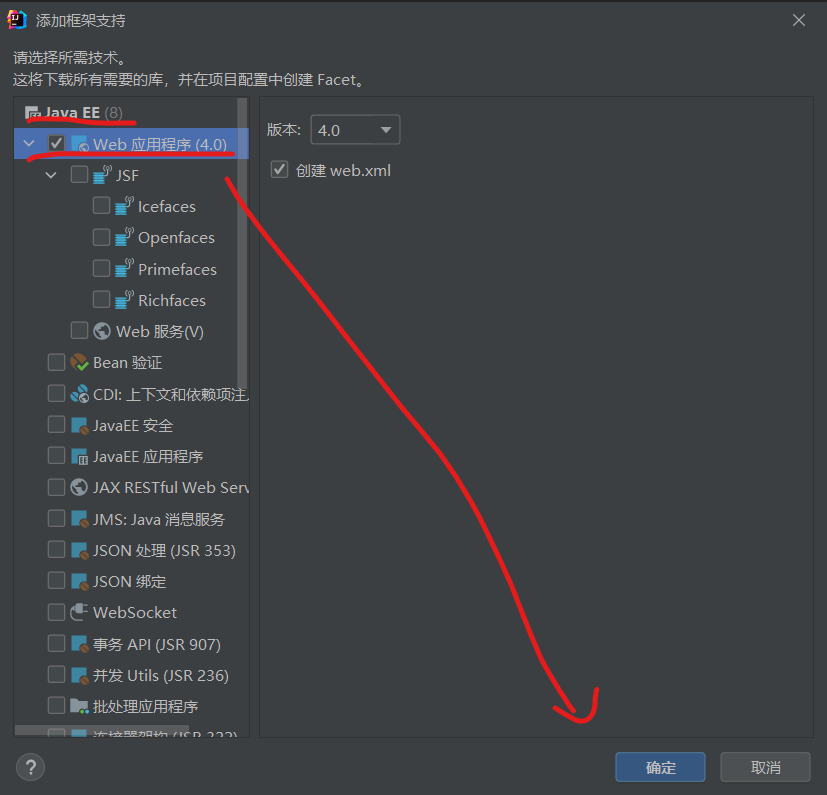Click the 批处理应用程序 folder icon
This screenshot has height=795, width=827.
tap(79, 706)
